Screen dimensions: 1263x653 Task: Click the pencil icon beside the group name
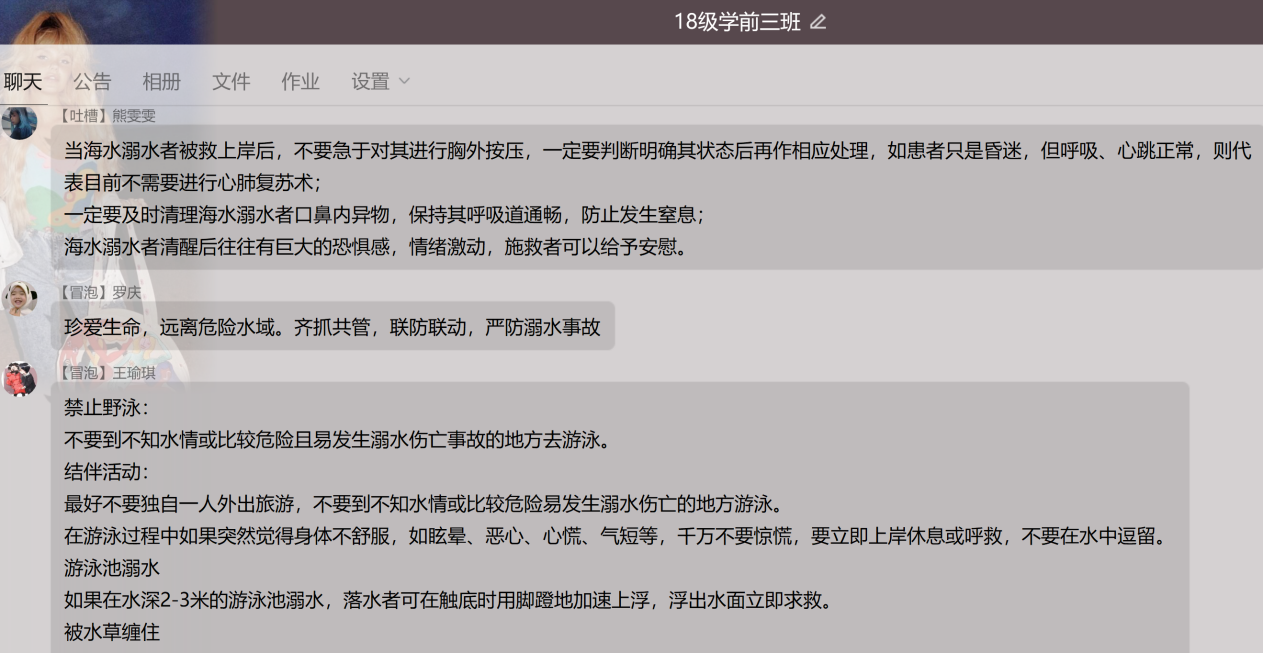(818, 22)
